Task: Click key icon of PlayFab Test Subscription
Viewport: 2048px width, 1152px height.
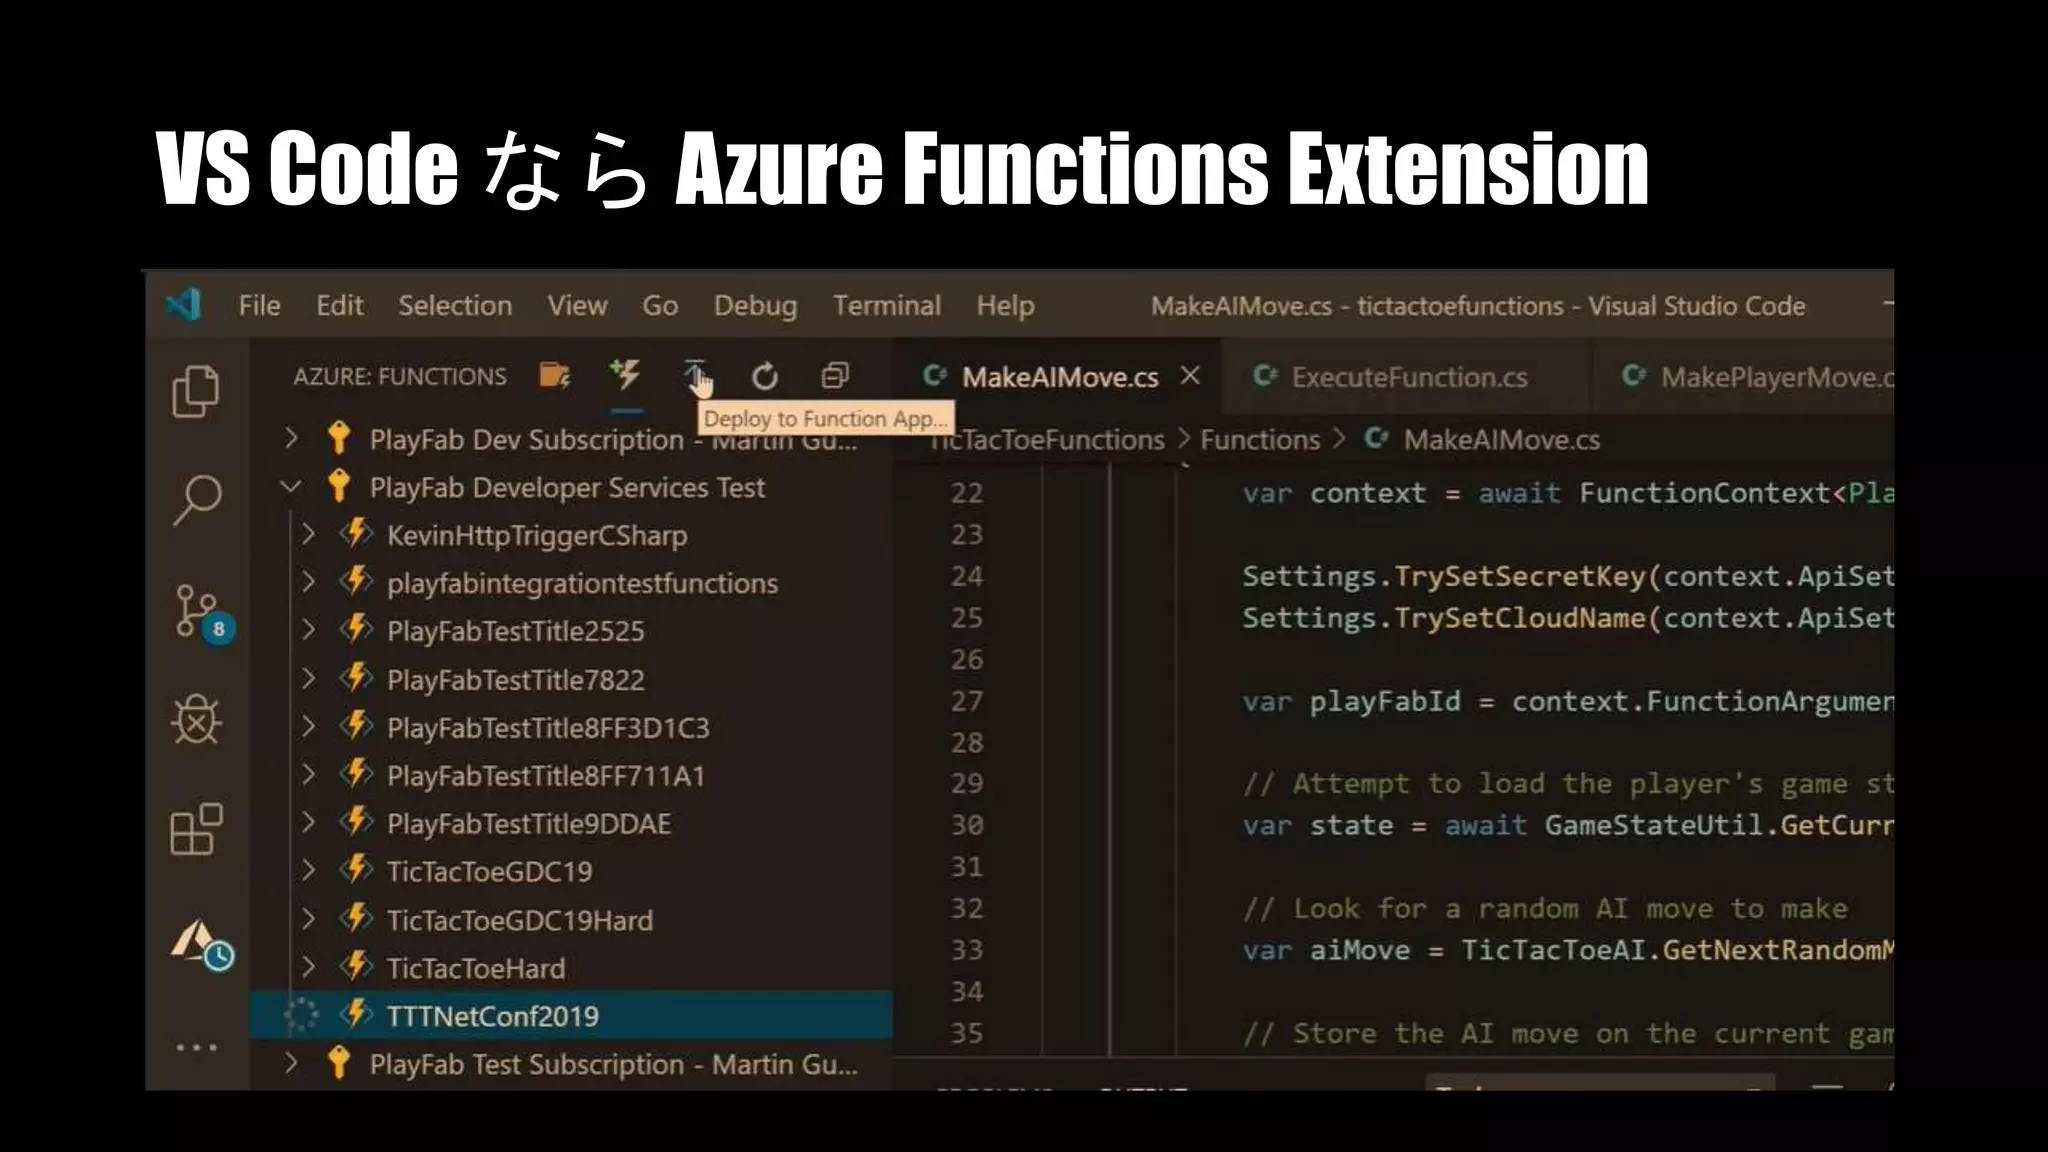Action: (x=339, y=1062)
